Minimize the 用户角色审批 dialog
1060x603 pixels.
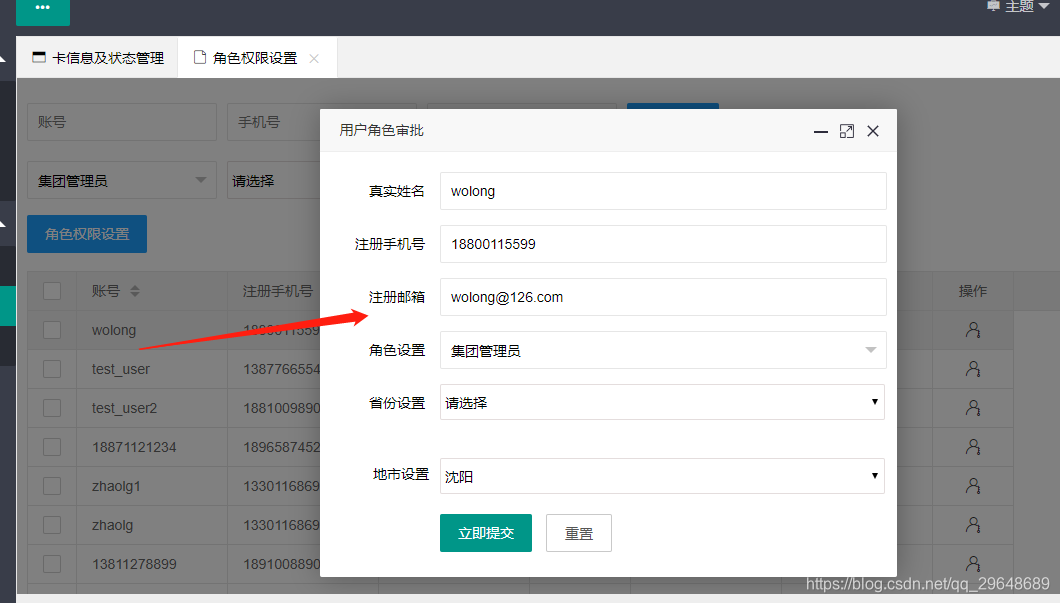click(x=821, y=131)
